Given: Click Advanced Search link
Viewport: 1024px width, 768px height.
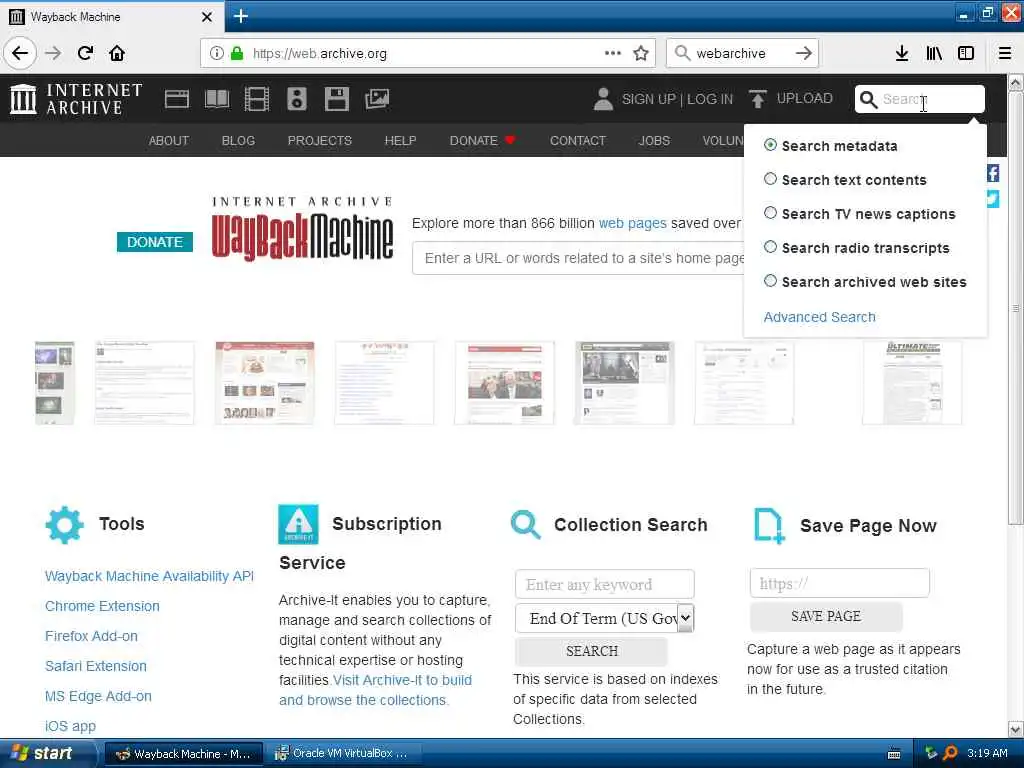Looking at the screenshot, I should [820, 317].
